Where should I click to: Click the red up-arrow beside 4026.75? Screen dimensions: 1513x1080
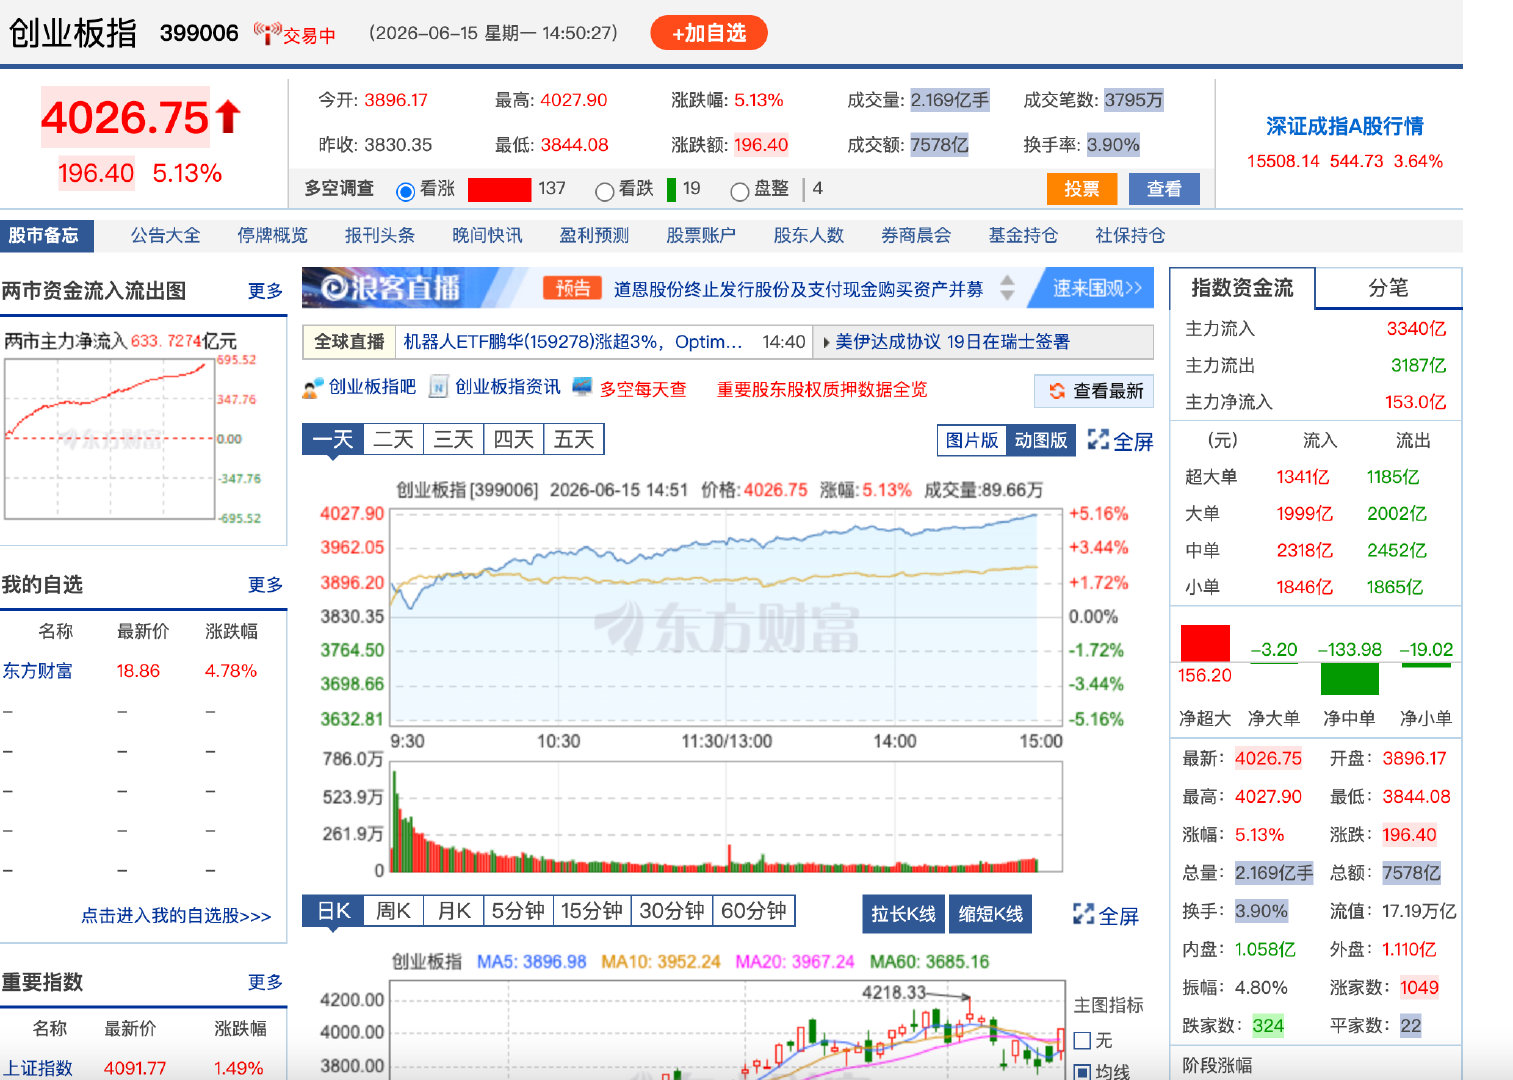coord(228,117)
